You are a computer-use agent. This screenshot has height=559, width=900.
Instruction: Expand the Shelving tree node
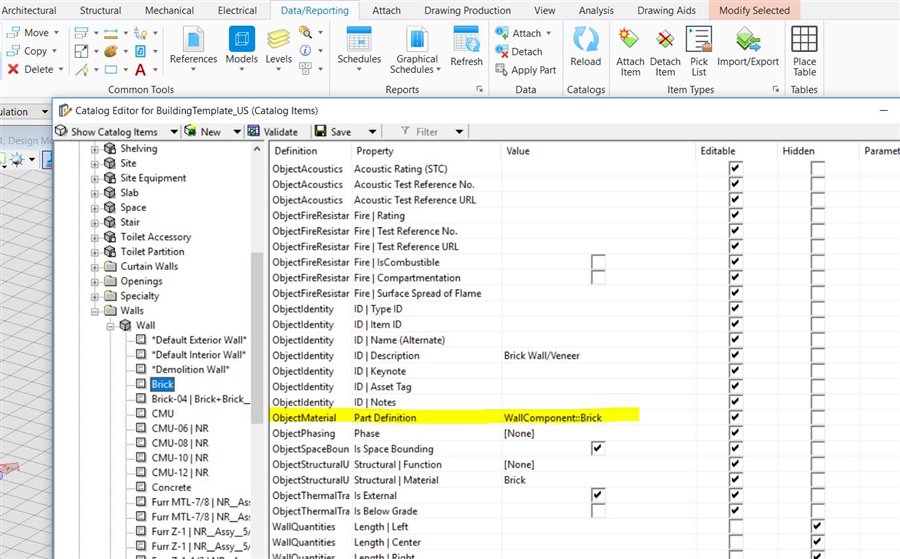95,149
